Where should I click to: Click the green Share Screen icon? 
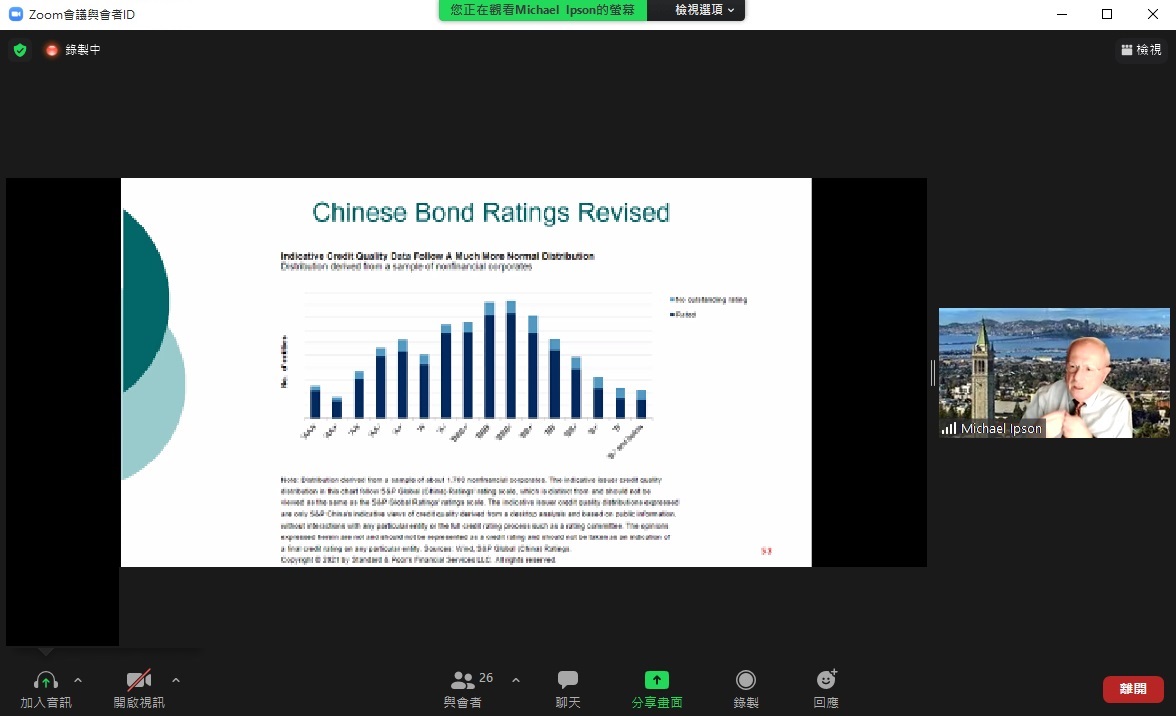tap(656, 680)
